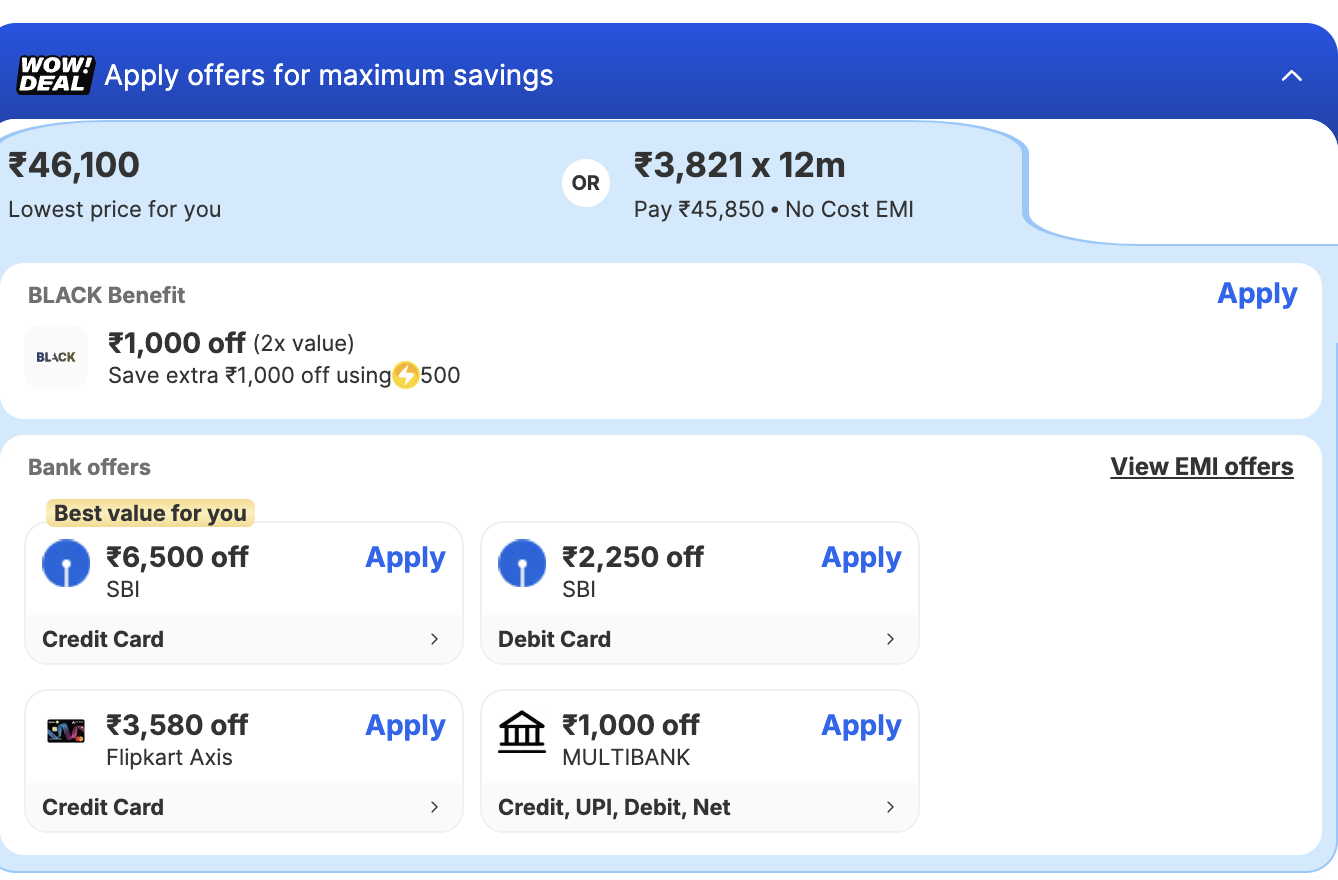This screenshot has width=1338, height=880.
Task: Expand SBI Debit Card offer details
Action: coord(890,639)
